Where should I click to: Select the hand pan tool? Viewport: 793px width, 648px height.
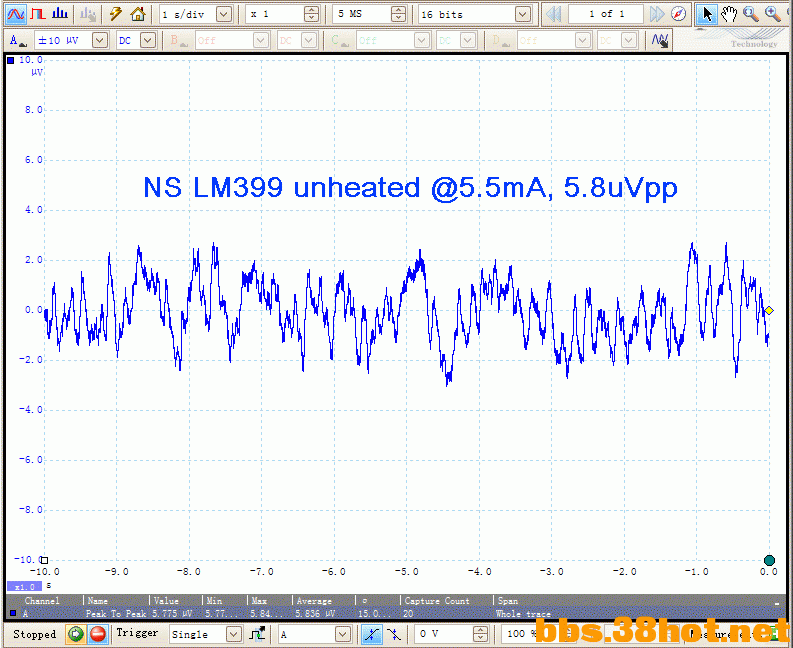click(729, 14)
